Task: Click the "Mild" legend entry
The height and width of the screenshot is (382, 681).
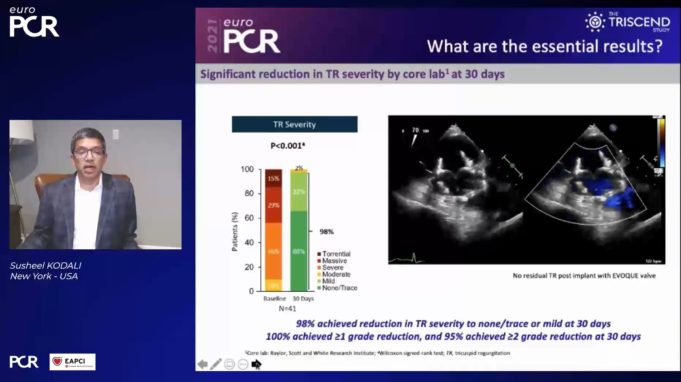Action: [x=326, y=281]
